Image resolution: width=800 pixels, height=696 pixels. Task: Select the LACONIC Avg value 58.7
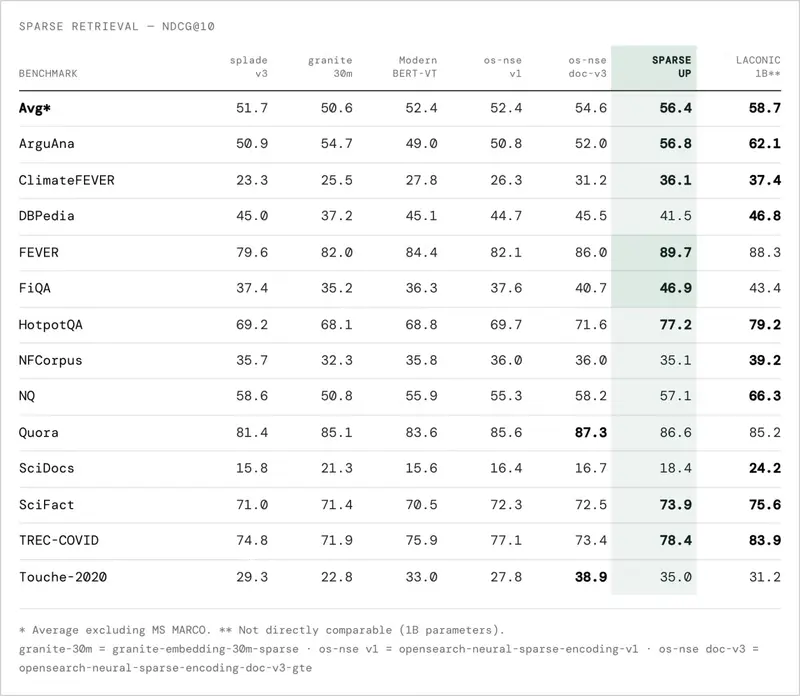(x=764, y=108)
